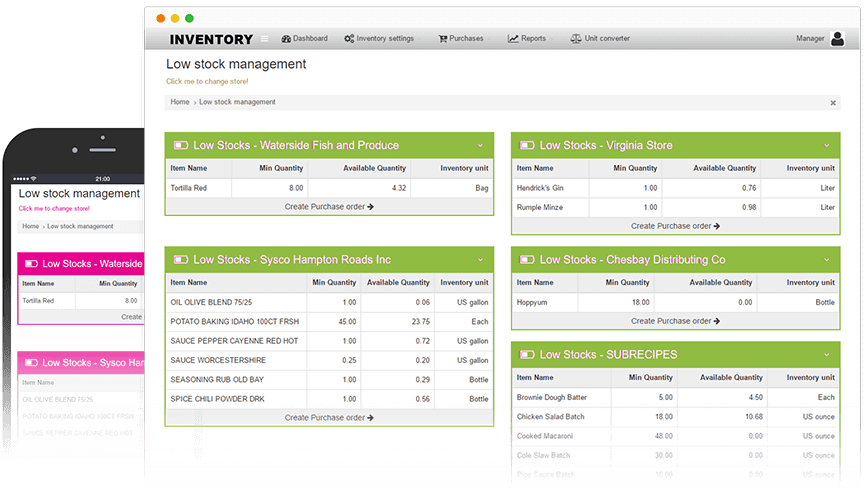Open the Purchases menu

pyautogui.click(x=461, y=39)
